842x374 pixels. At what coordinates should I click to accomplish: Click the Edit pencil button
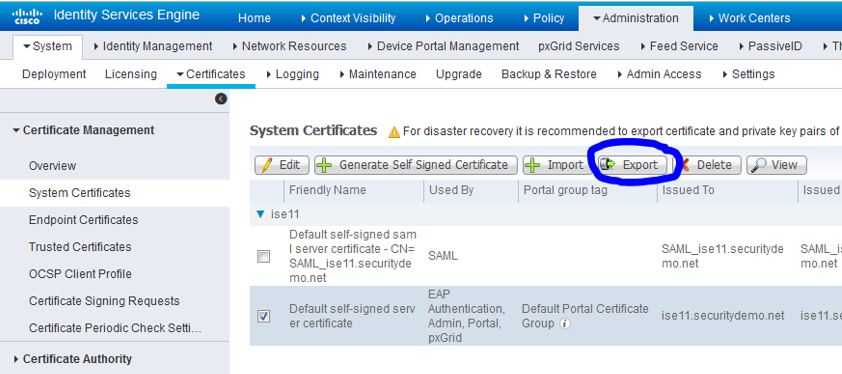point(281,165)
